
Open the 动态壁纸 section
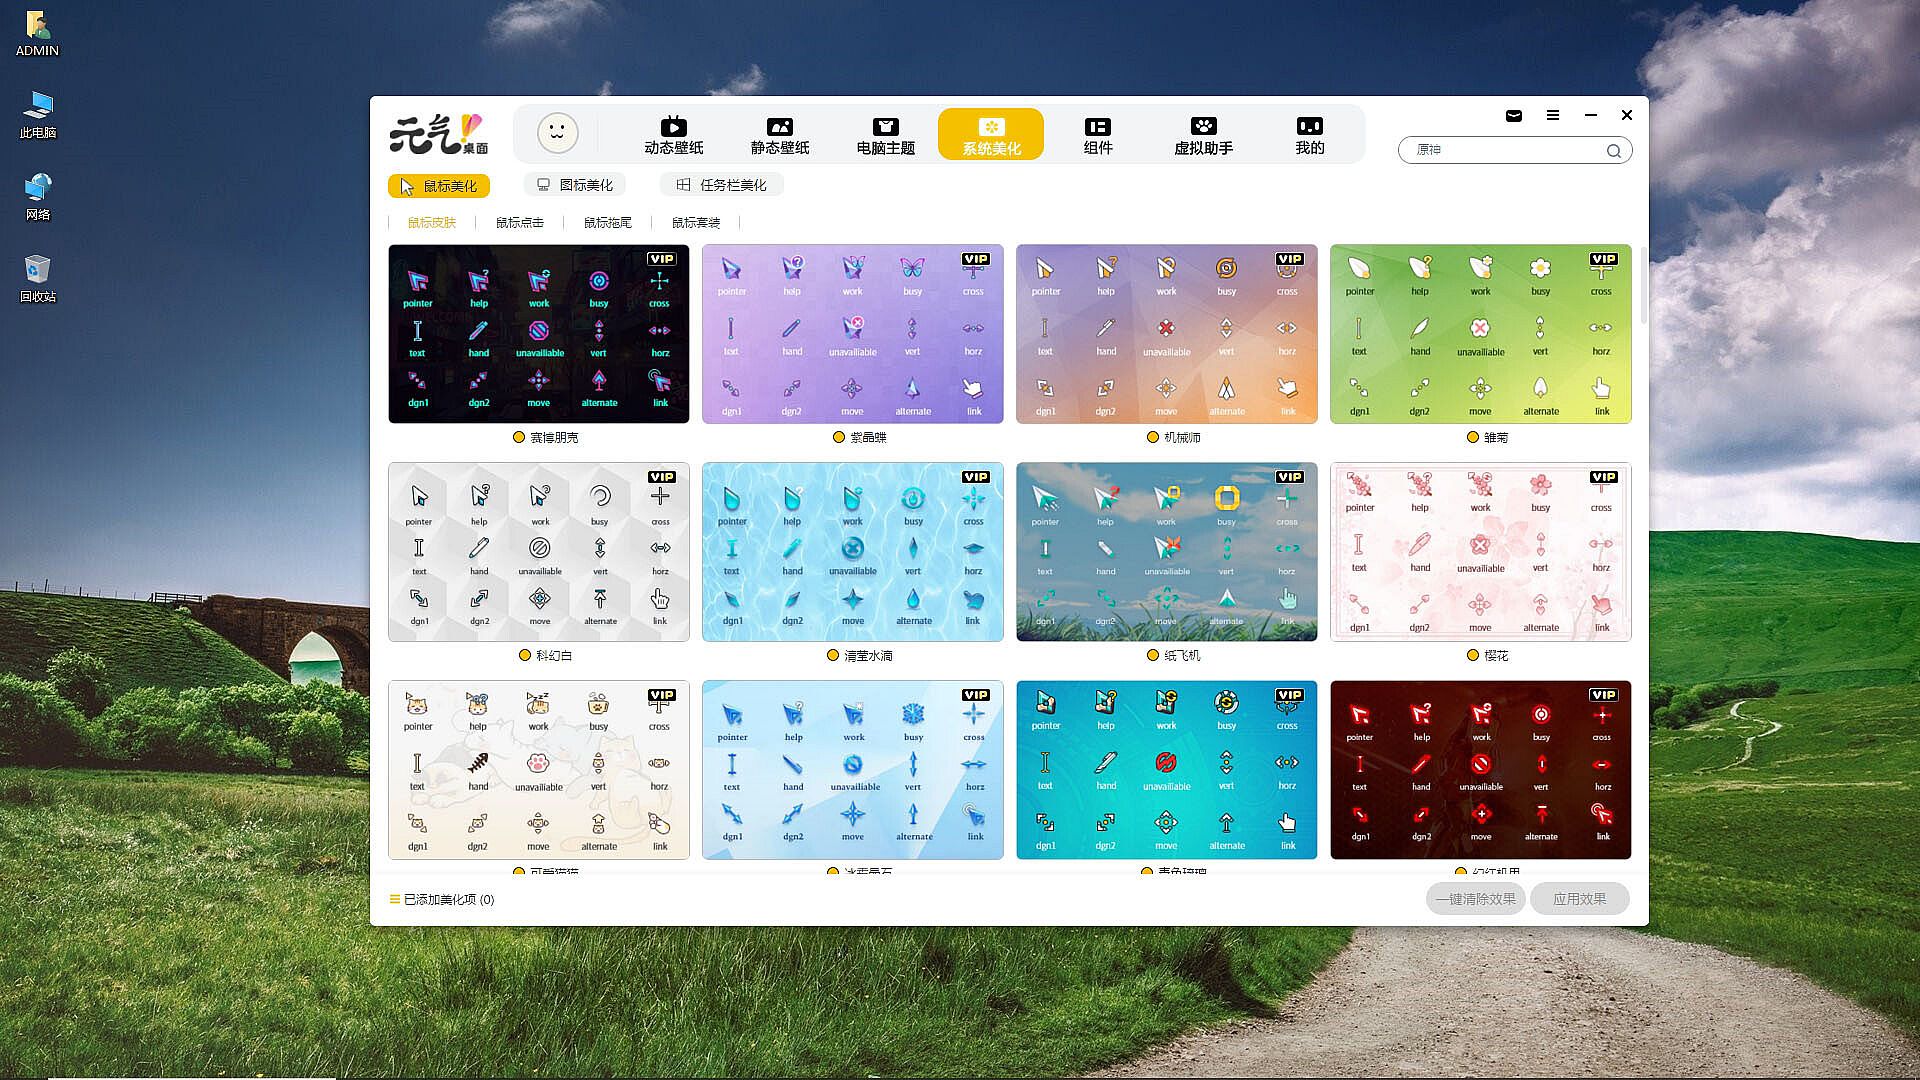tap(673, 135)
